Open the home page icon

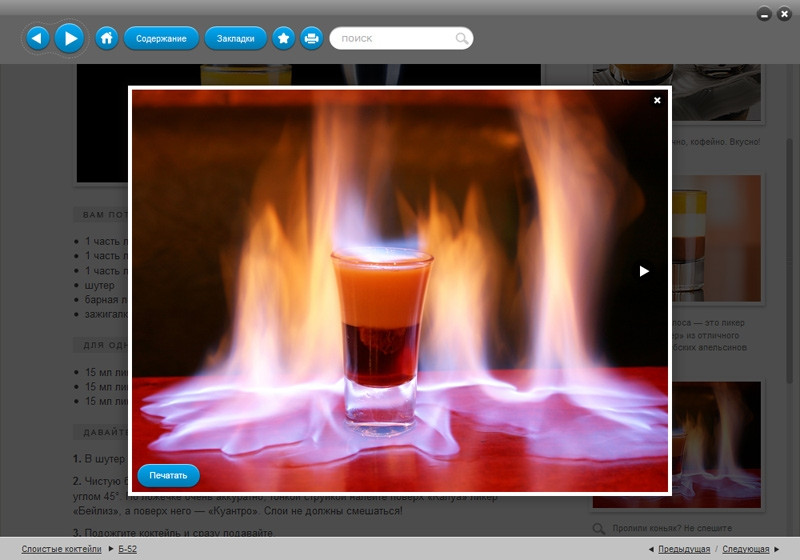pos(107,38)
